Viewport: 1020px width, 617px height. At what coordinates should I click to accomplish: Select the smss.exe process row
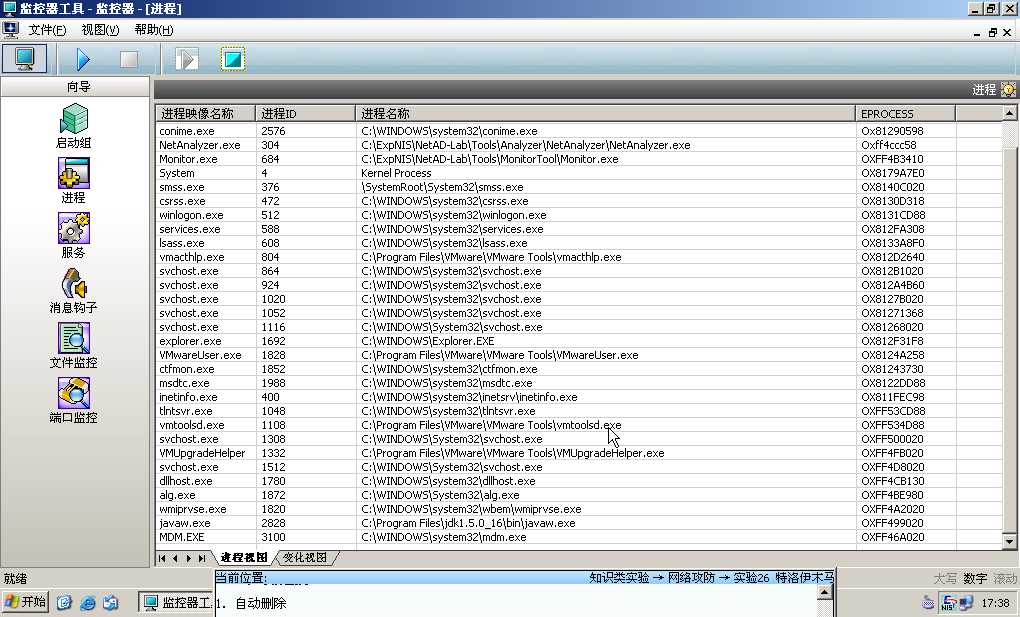coord(579,187)
